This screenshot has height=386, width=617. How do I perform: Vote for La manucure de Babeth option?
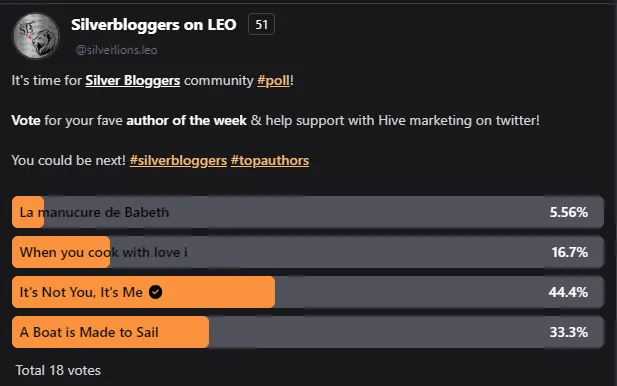pos(308,212)
